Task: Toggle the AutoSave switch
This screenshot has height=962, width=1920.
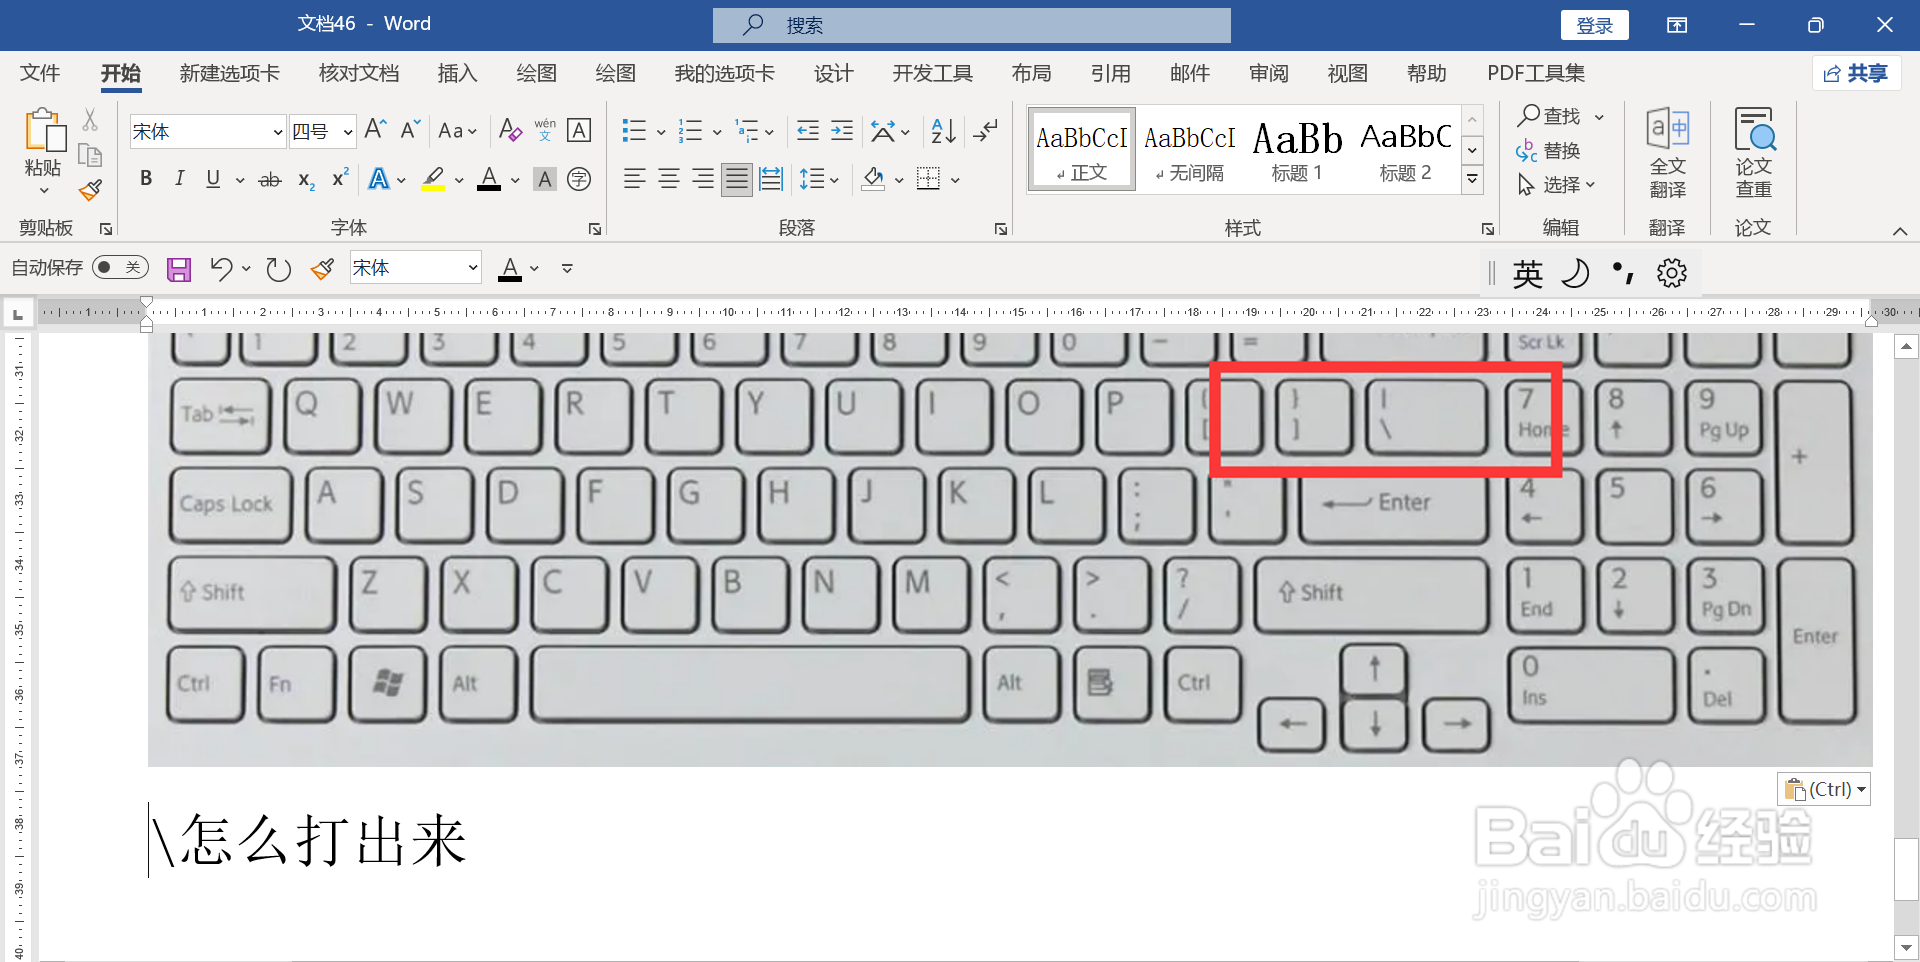Action: 120,267
